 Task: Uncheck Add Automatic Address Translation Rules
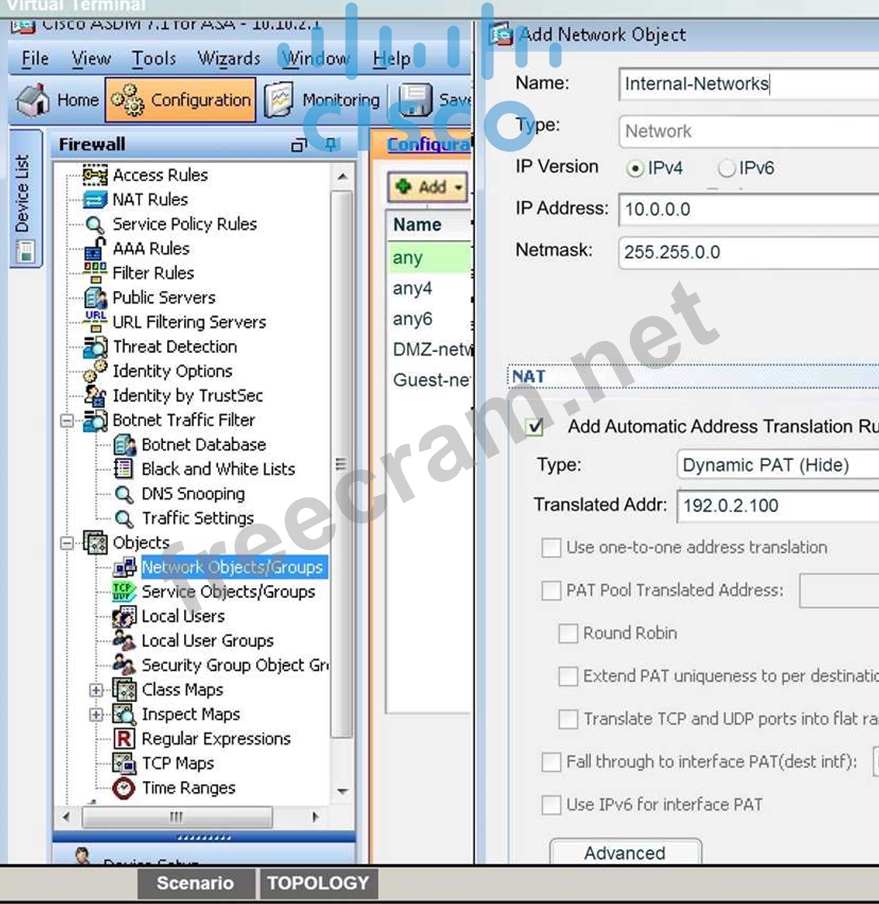[x=536, y=427]
